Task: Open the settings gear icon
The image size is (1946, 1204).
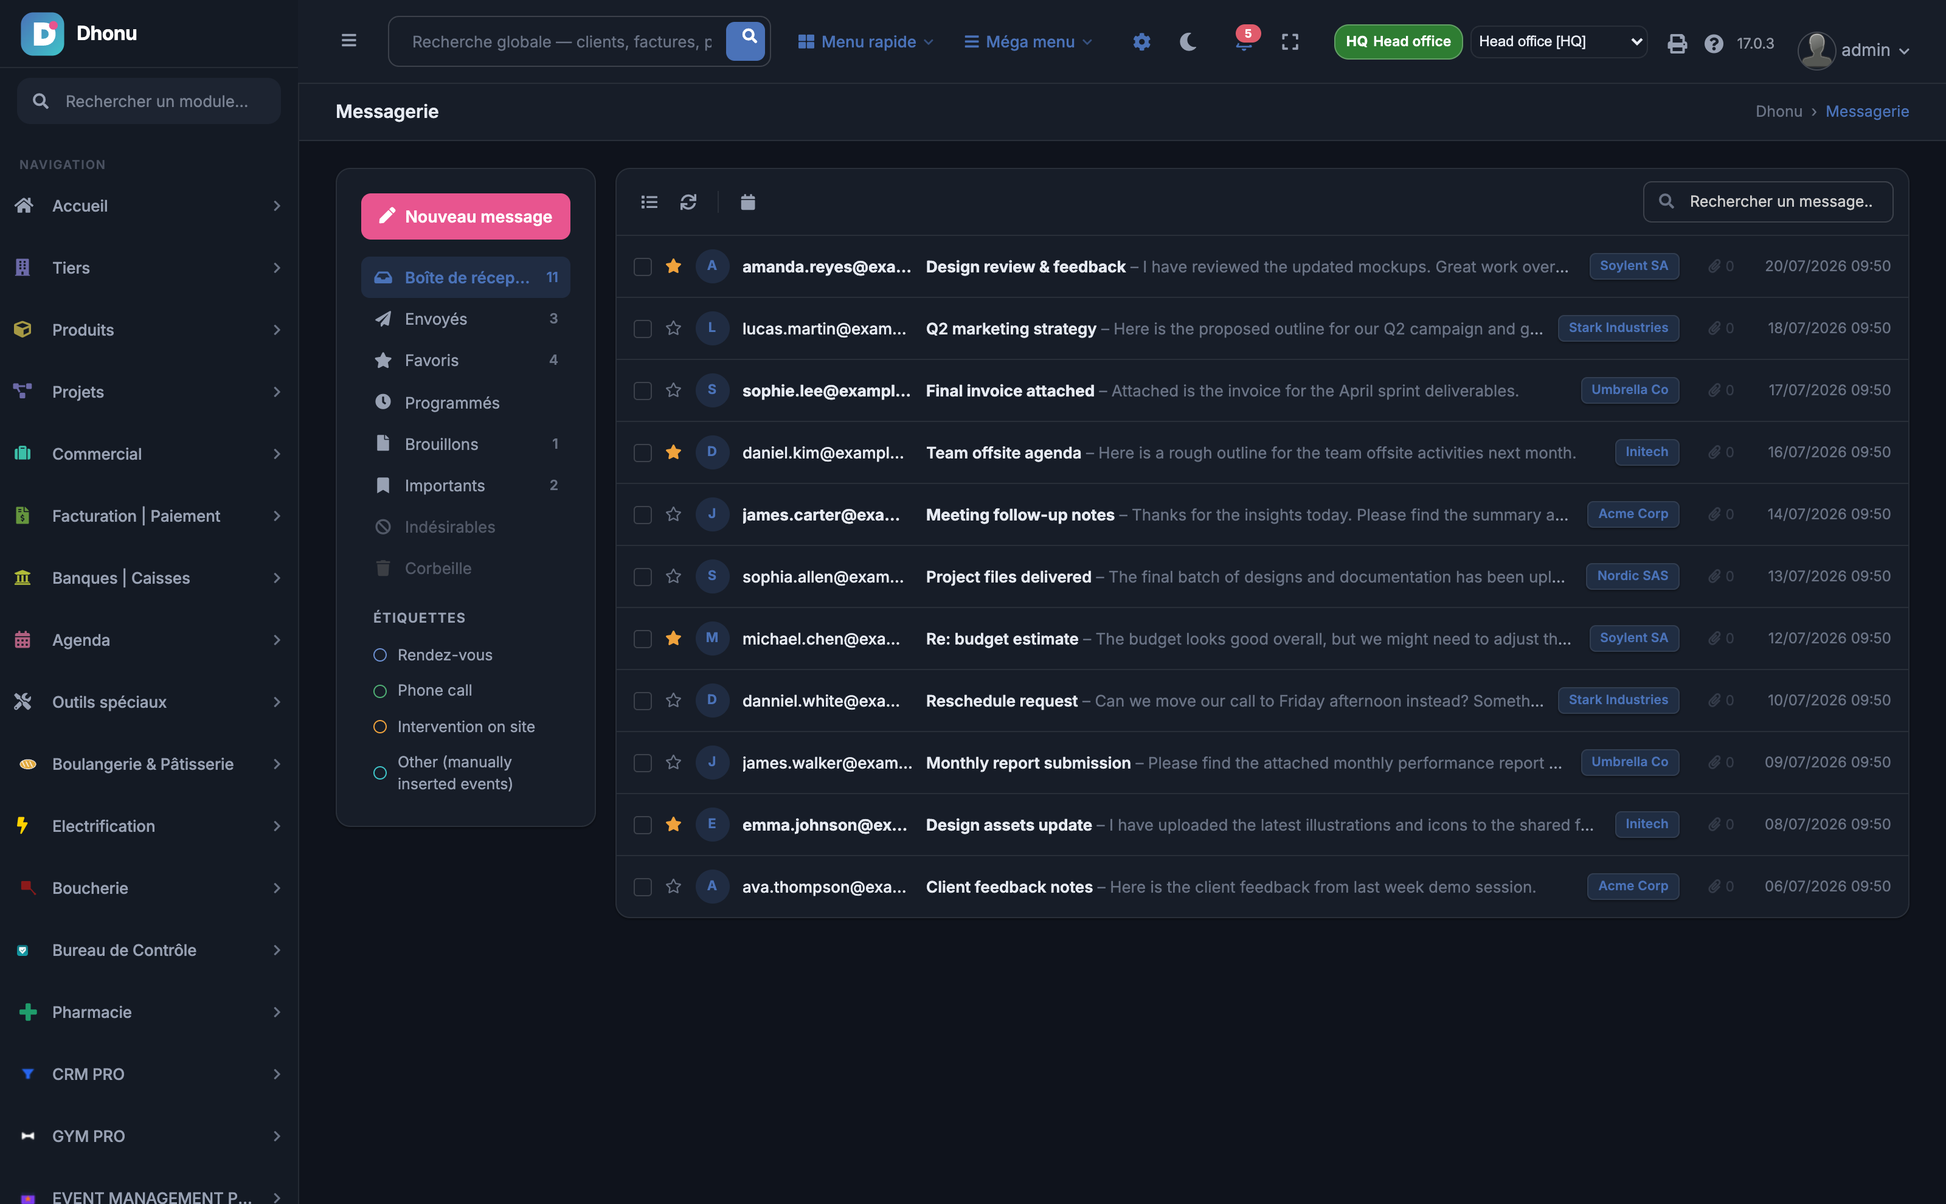Action: tap(1141, 42)
